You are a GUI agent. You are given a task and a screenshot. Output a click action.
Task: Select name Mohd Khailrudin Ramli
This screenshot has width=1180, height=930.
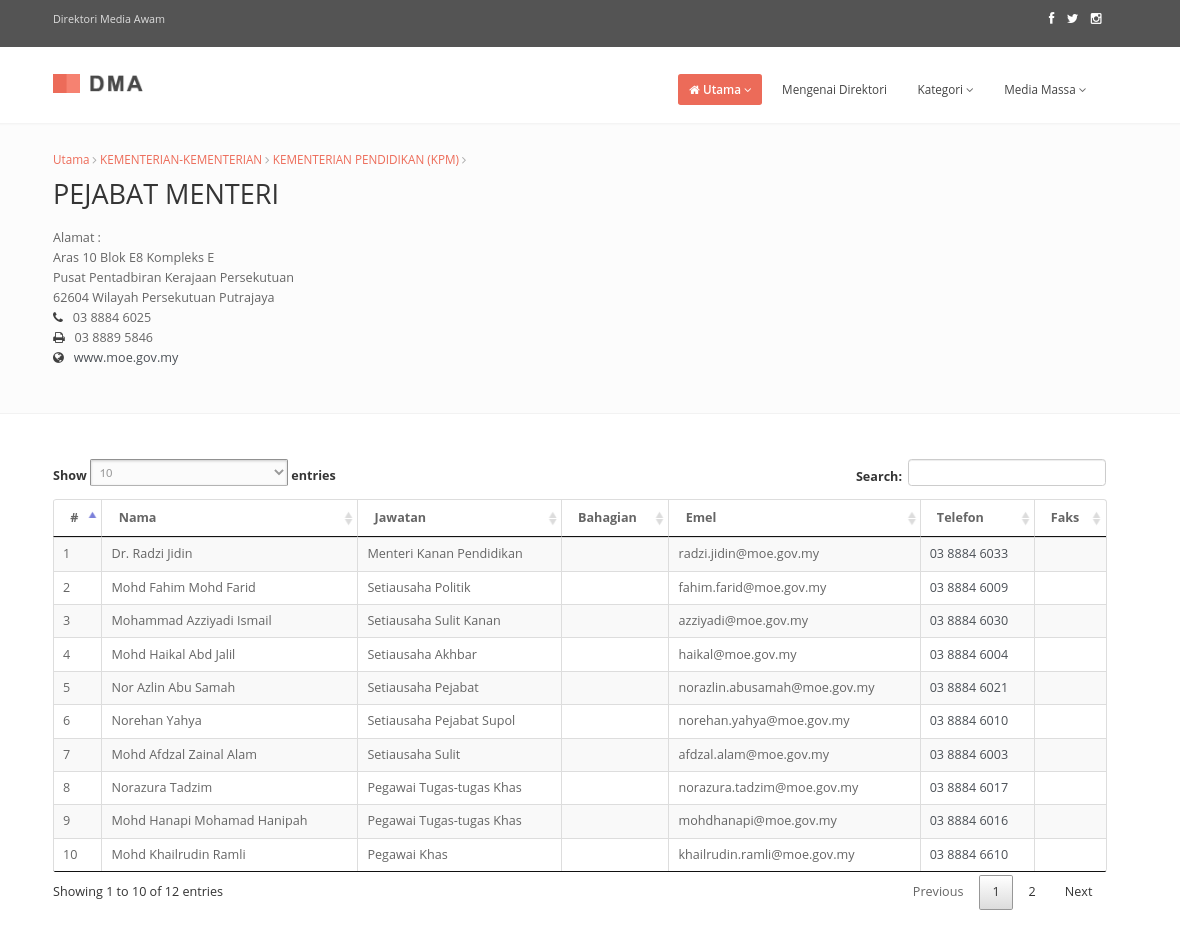click(x=178, y=855)
